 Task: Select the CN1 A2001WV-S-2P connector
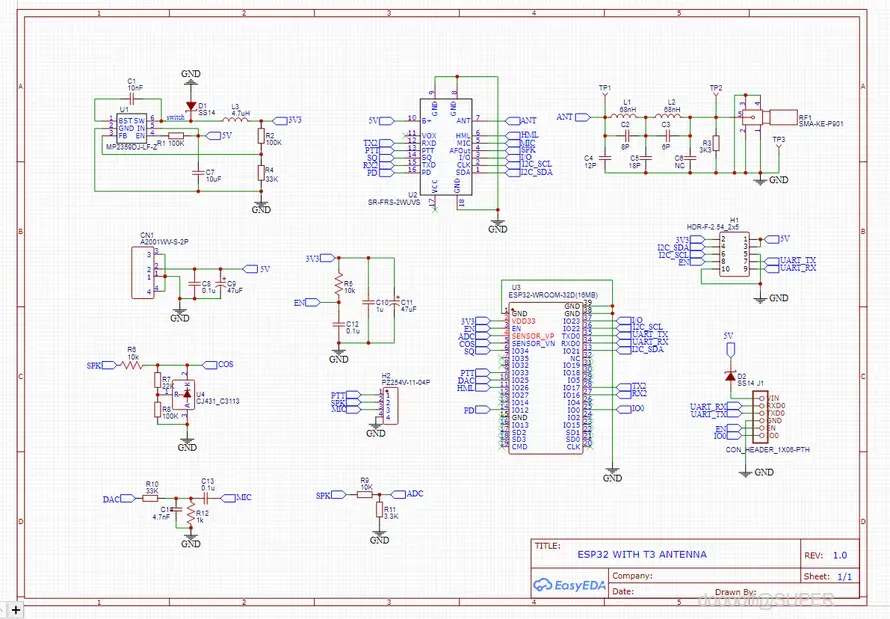point(143,272)
